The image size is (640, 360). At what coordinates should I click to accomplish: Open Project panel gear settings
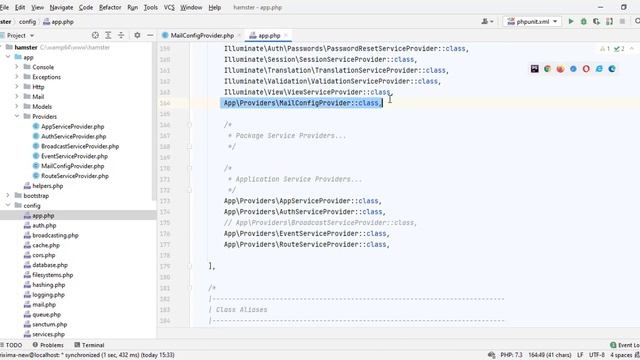(137, 36)
